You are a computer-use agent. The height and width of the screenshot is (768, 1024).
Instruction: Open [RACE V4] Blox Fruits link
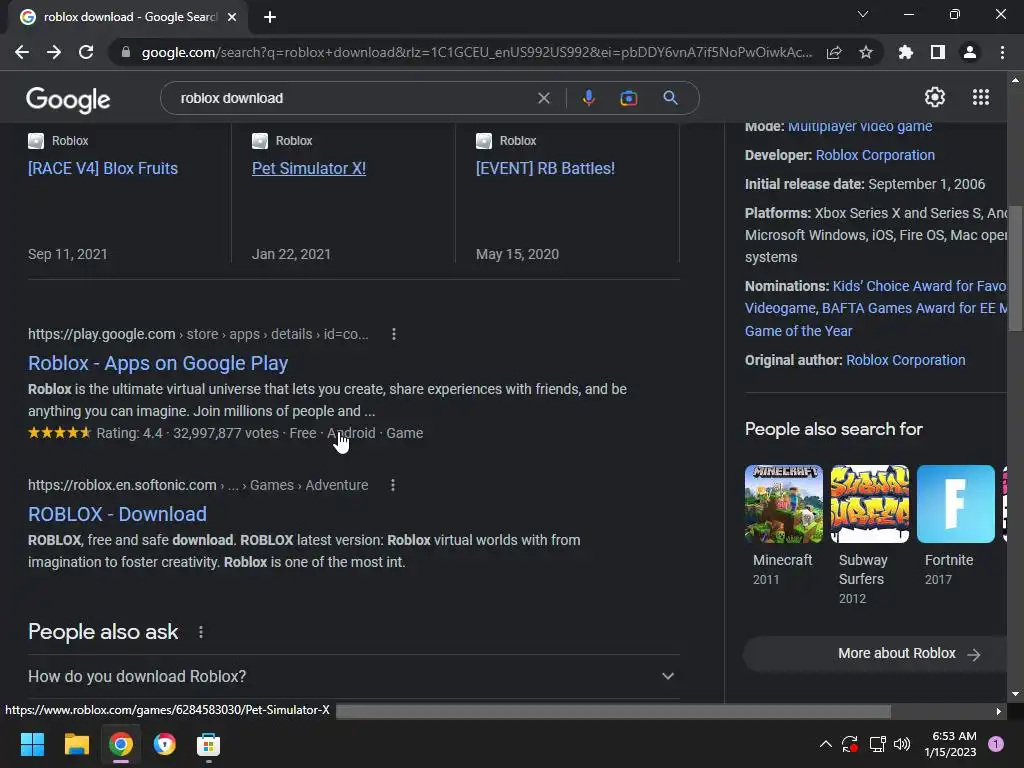tap(103, 168)
